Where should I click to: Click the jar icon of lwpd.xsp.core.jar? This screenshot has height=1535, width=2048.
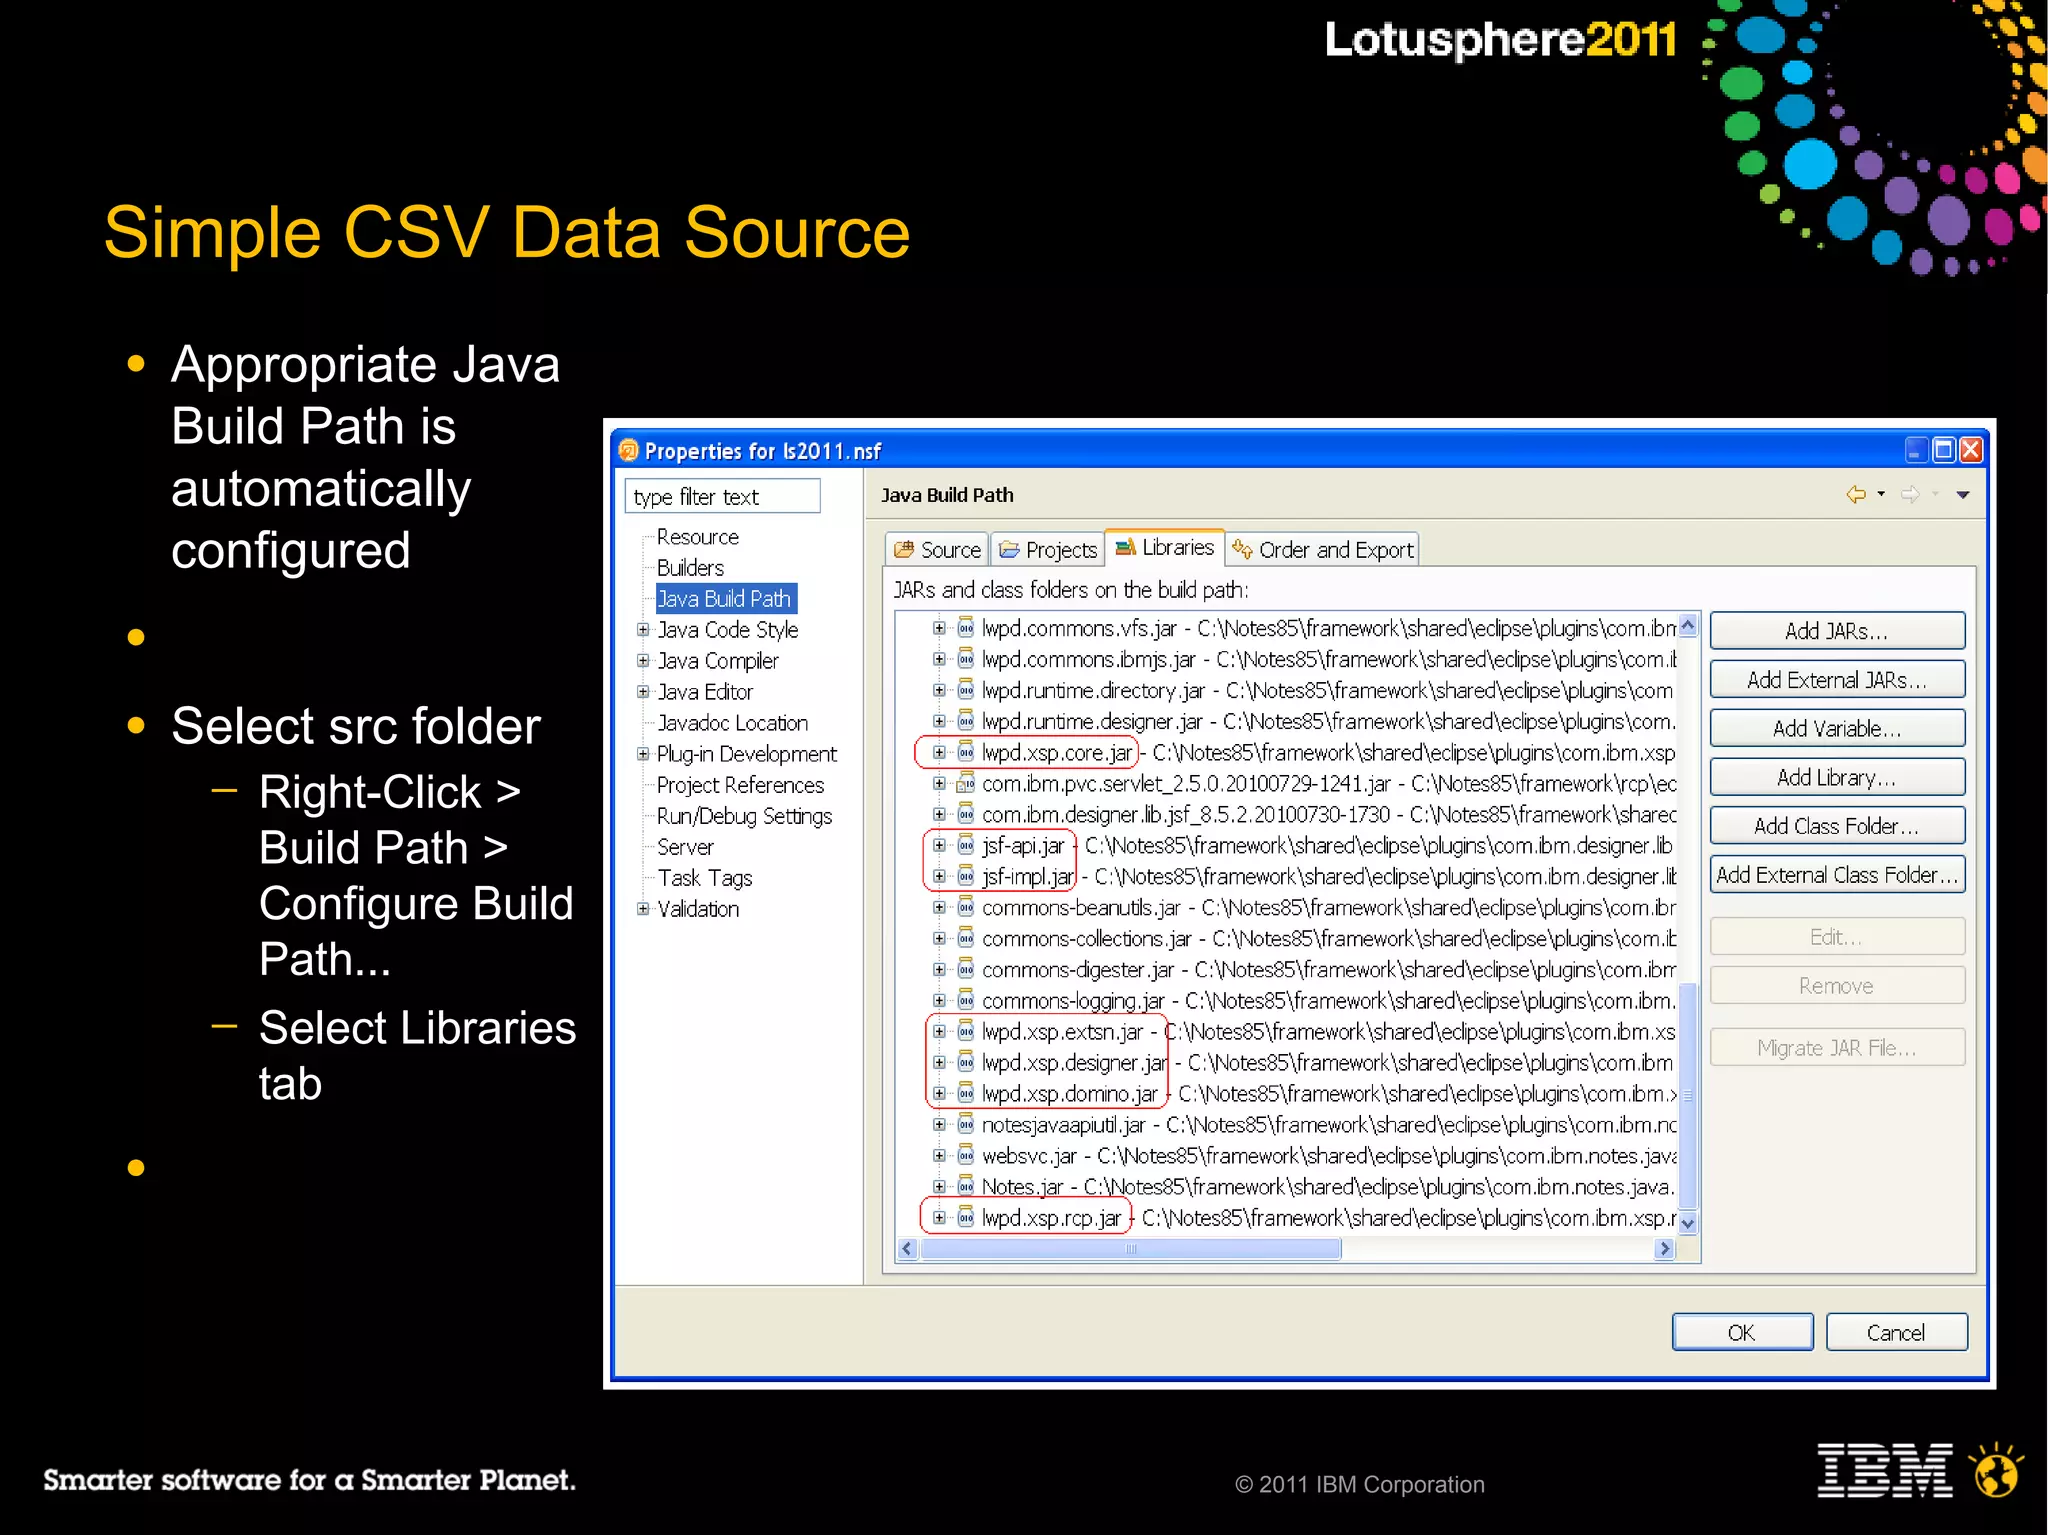(x=966, y=752)
